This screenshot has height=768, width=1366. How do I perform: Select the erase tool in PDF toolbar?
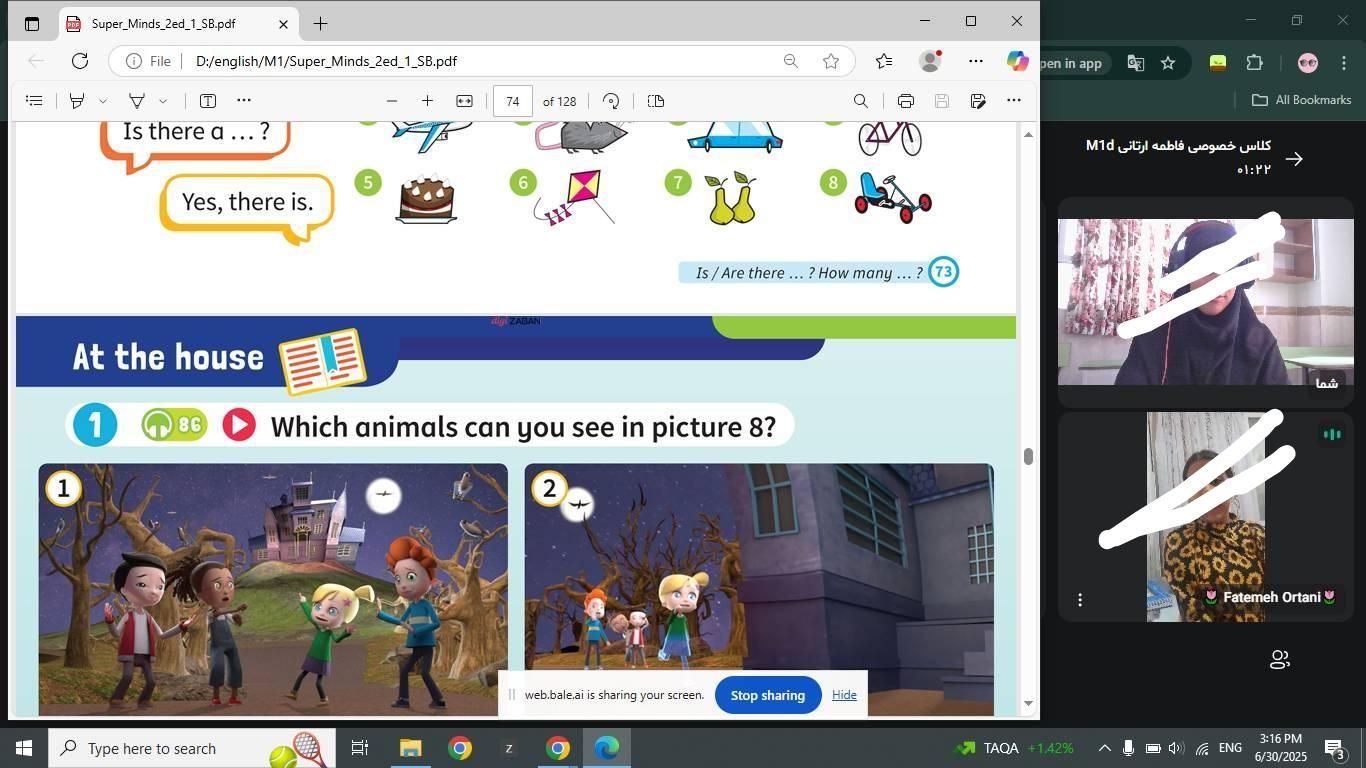click(x=137, y=101)
